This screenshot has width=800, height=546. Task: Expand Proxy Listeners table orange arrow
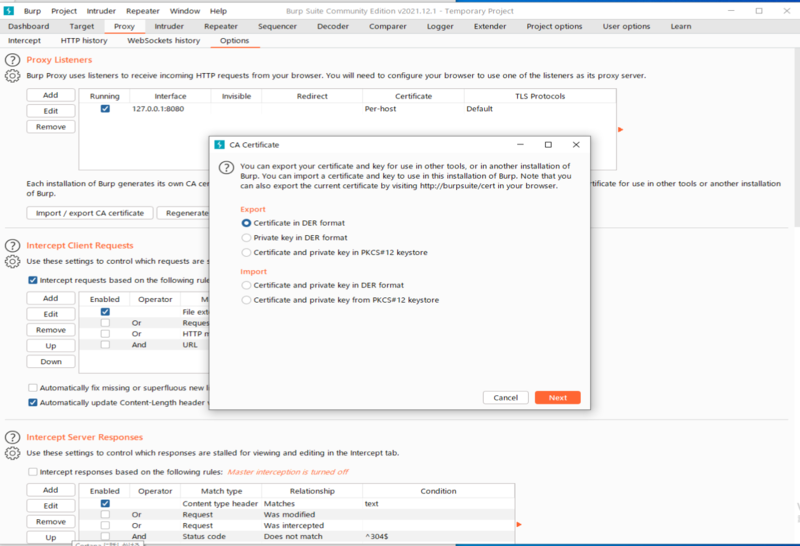click(620, 130)
